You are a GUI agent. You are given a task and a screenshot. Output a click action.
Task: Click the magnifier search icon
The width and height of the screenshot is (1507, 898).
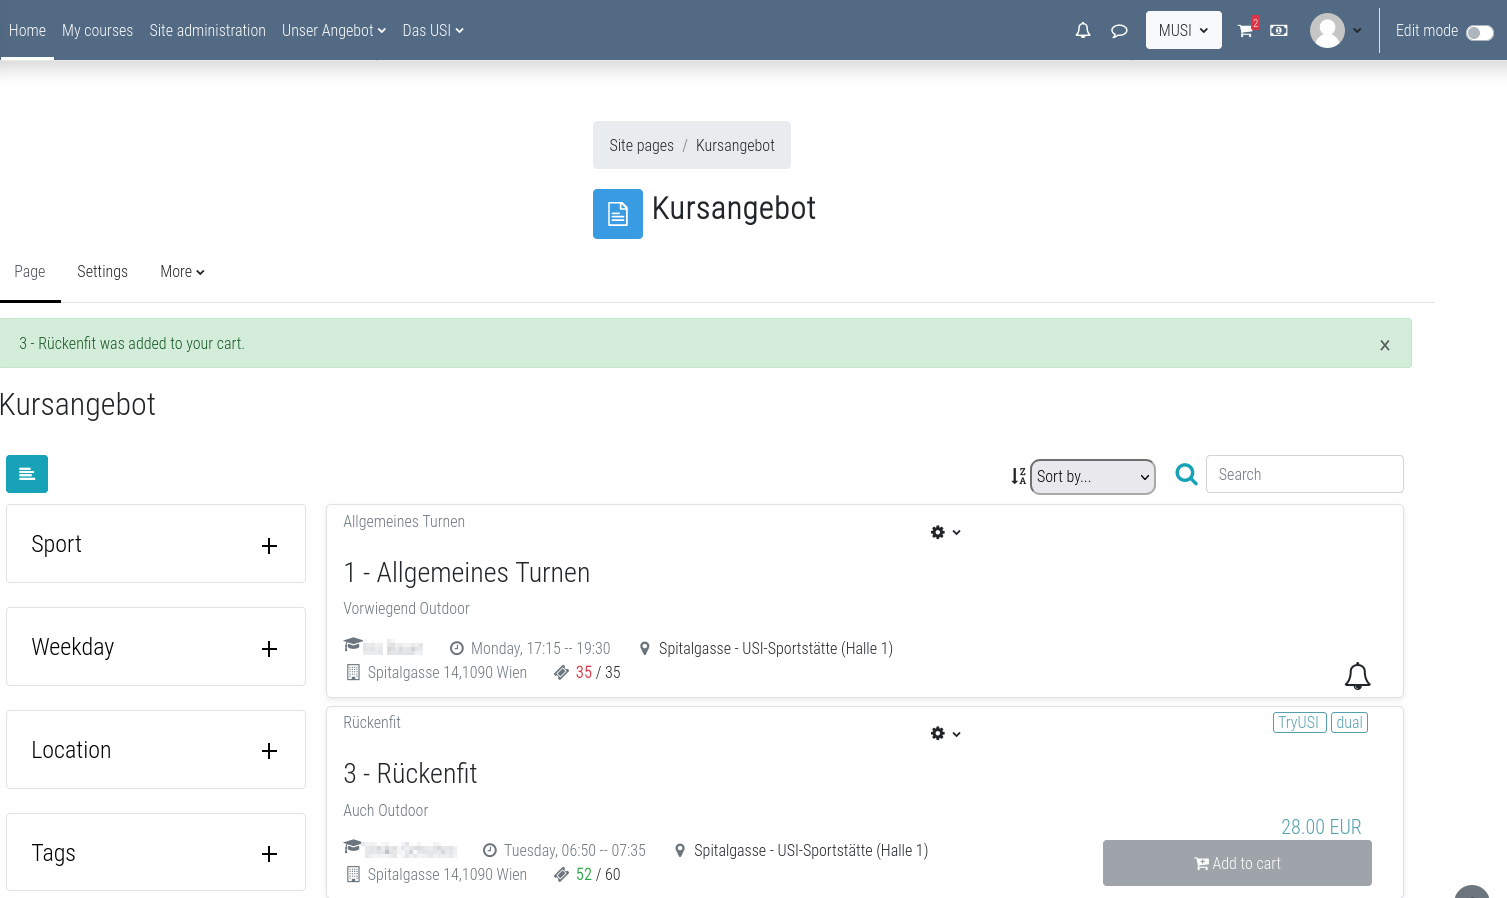(1186, 475)
